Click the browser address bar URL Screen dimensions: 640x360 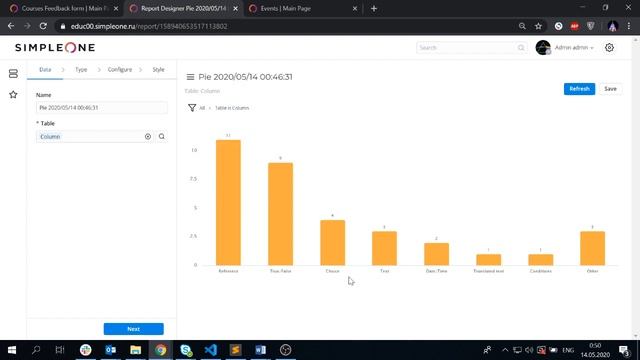[149, 26]
